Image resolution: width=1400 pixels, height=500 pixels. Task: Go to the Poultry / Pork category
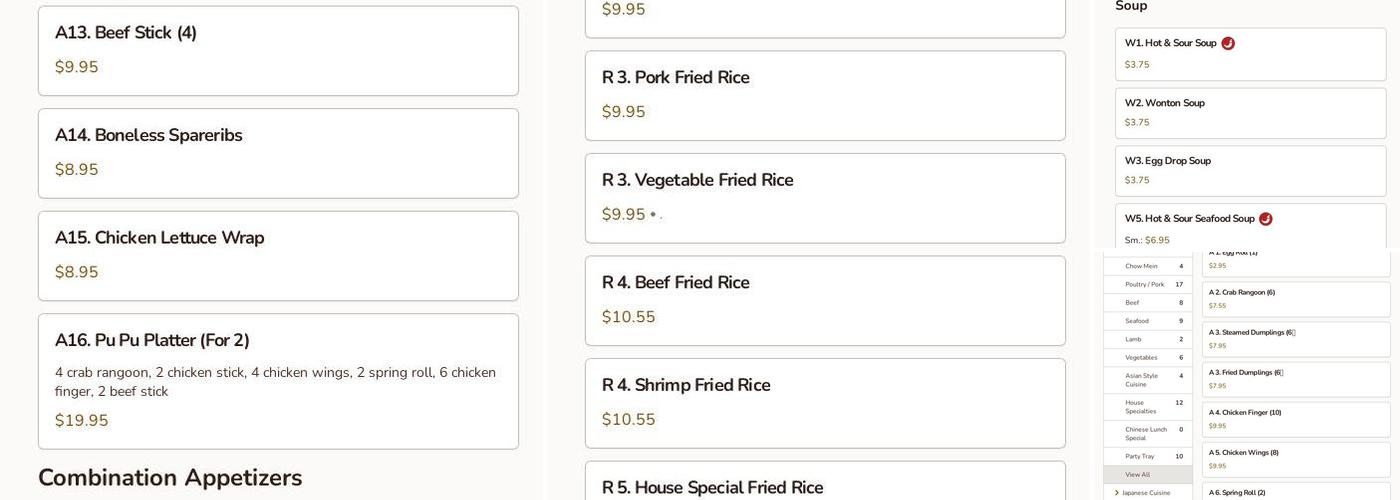pos(1147,284)
